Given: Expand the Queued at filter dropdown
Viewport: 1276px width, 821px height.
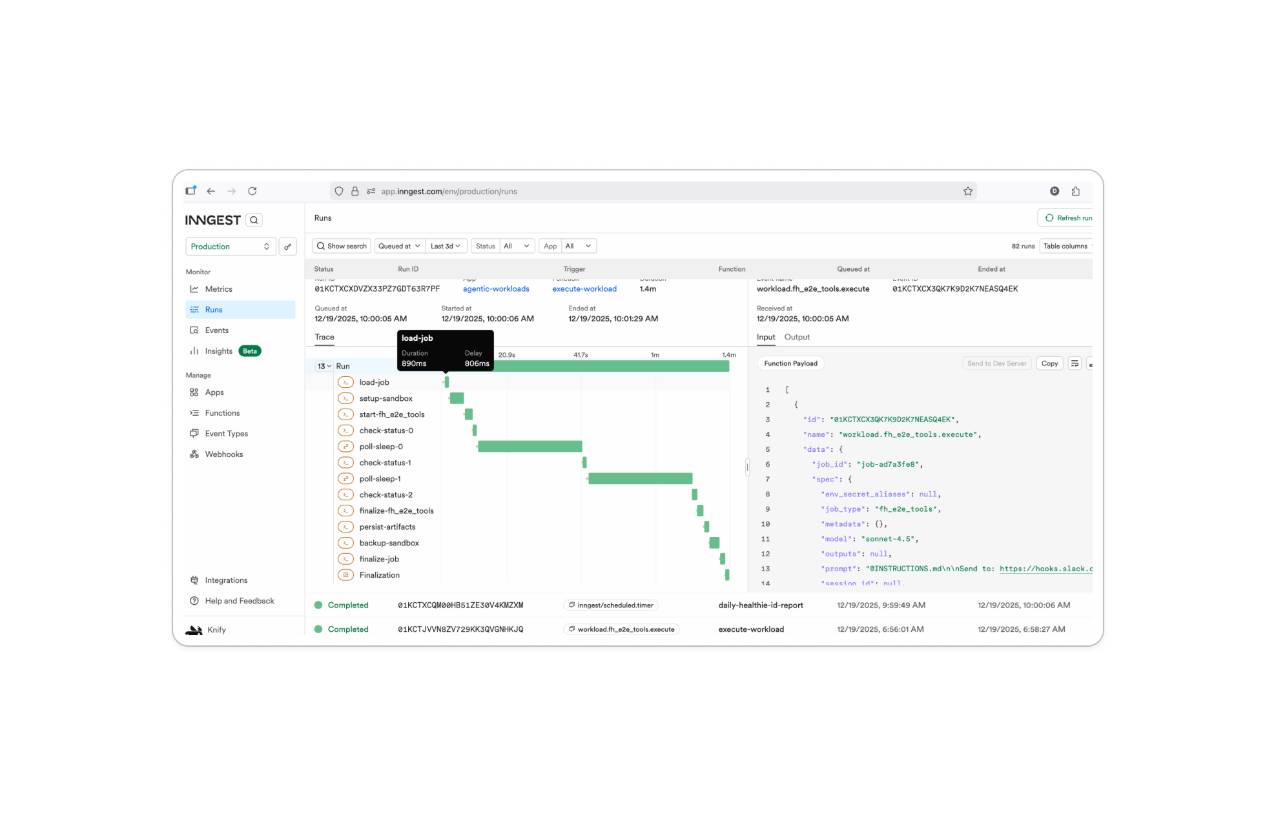Looking at the screenshot, I should 398,246.
